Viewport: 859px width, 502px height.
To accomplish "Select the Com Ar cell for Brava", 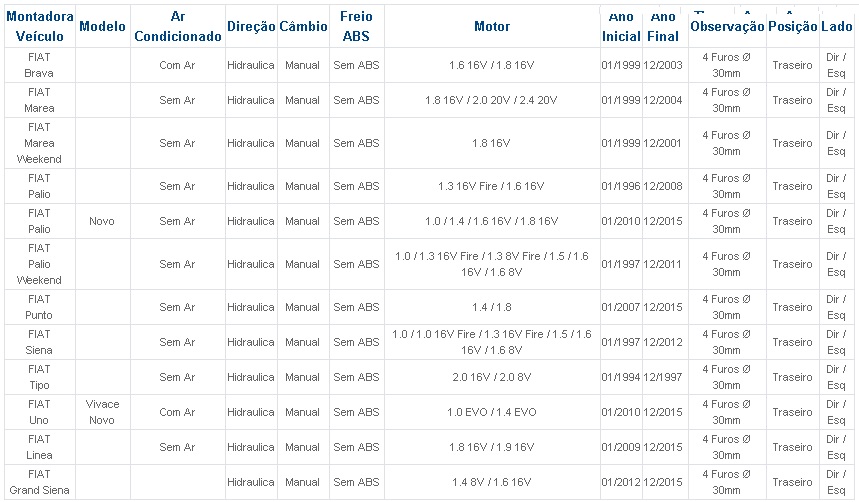I will coord(177,65).
